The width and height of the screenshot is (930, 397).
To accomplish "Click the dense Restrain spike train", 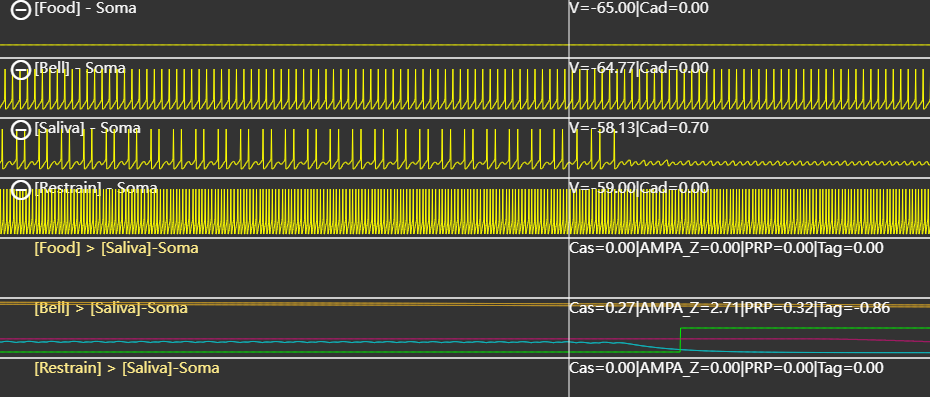I will (x=465, y=212).
